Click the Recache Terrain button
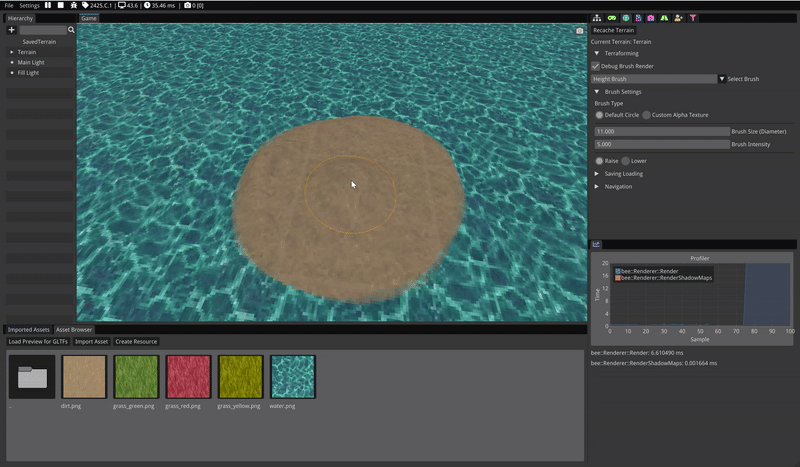This screenshot has width=800, height=467. (613, 30)
